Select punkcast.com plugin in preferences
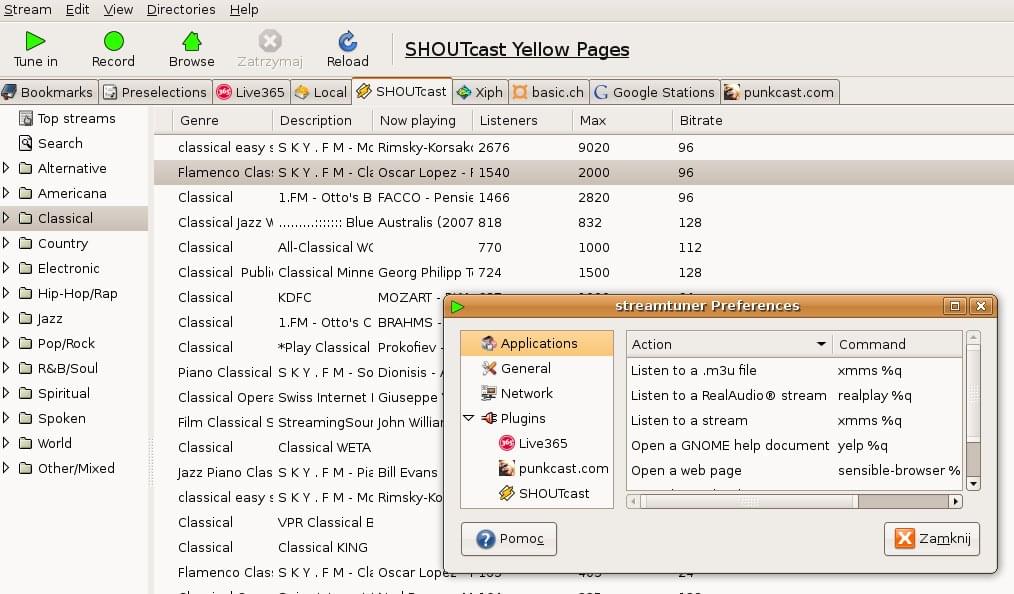The image size is (1014, 594). (563, 468)
